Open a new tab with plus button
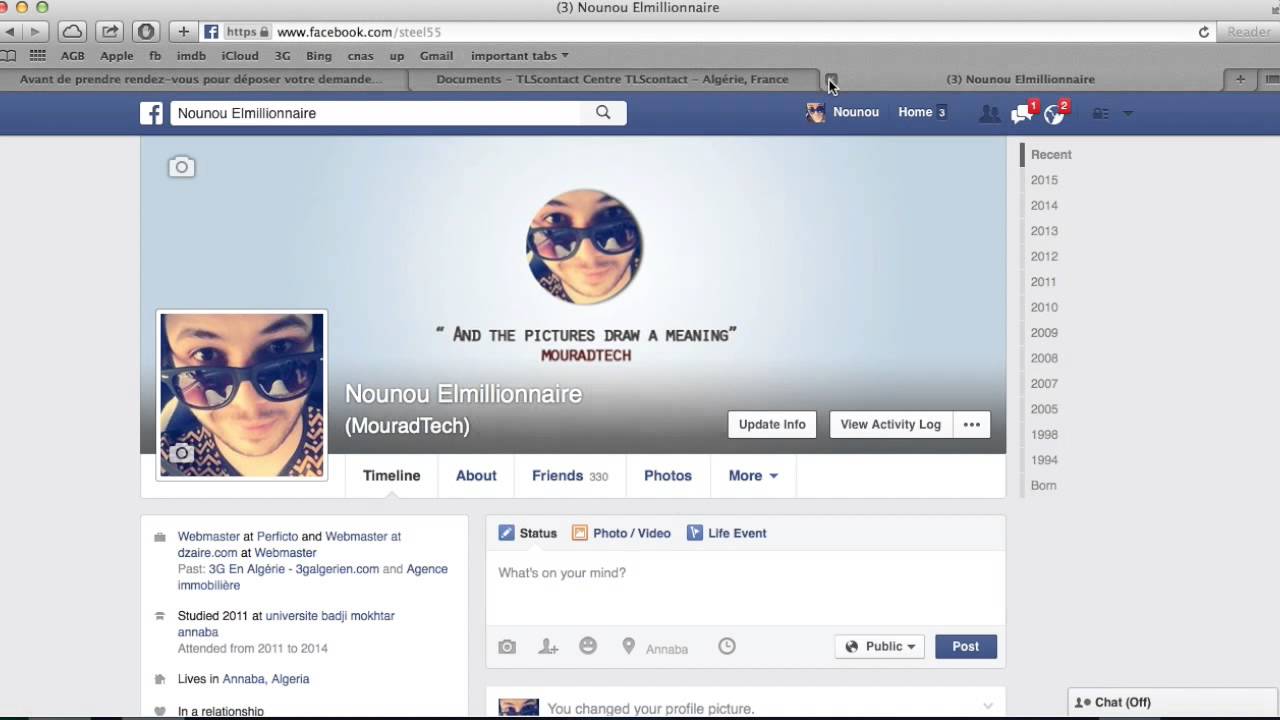This screenshot has height=720, width=1280. (1240, 79)
